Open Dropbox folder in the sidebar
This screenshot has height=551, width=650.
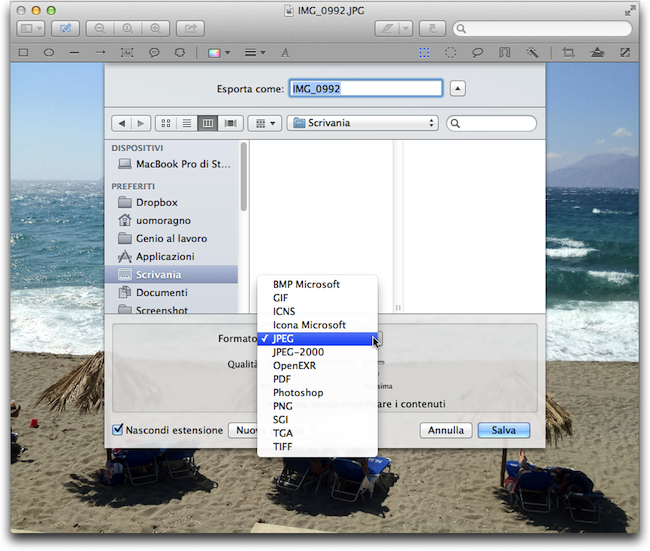pyautogui.click(x=156, y=202)
